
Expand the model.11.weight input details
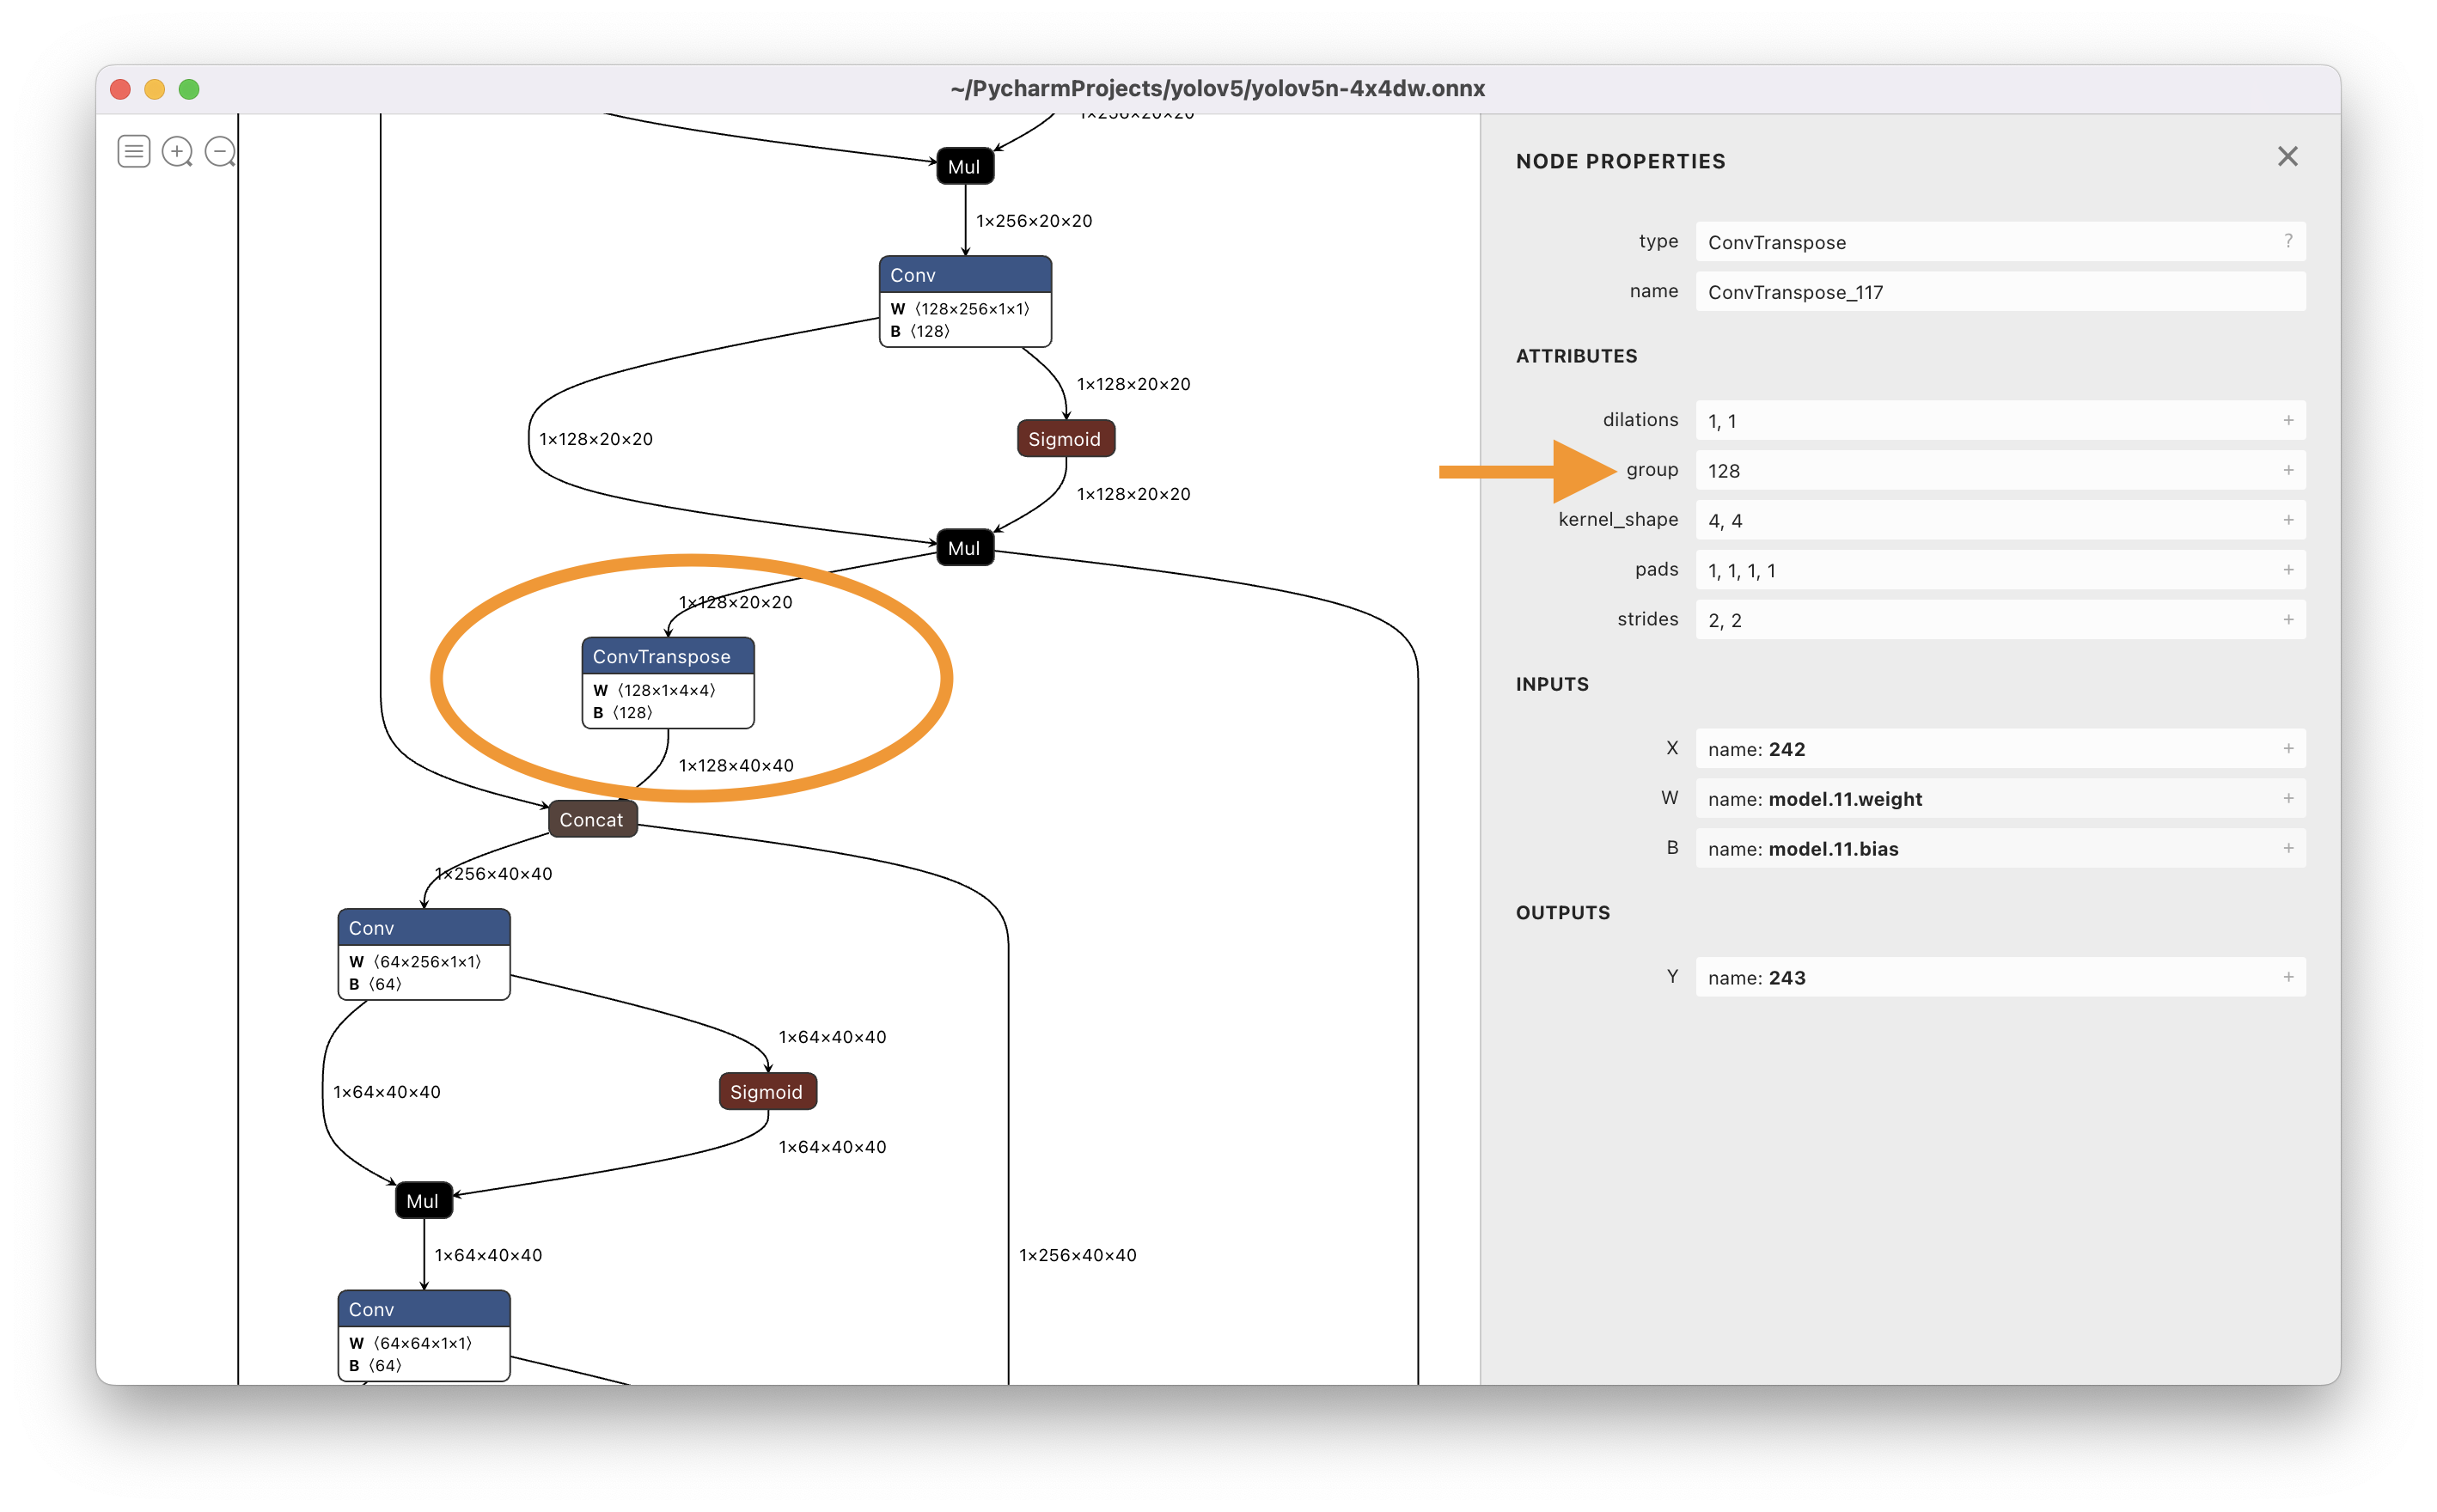click(2287, 798)
